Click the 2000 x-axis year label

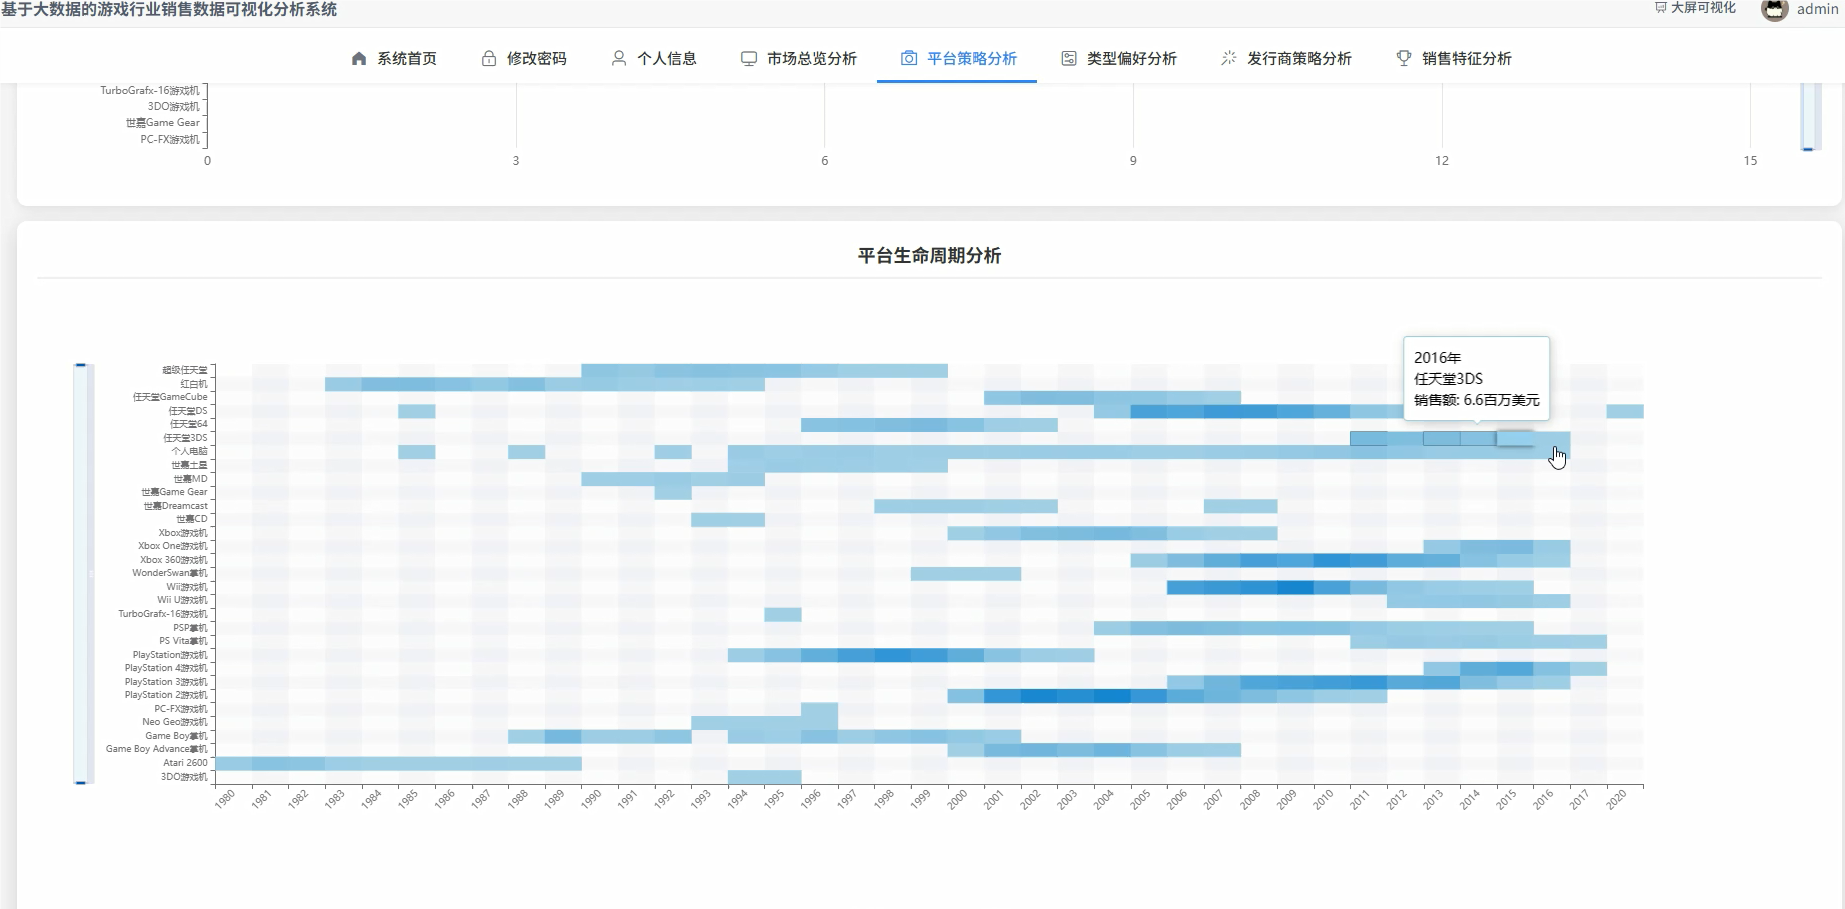coord(958,799)
